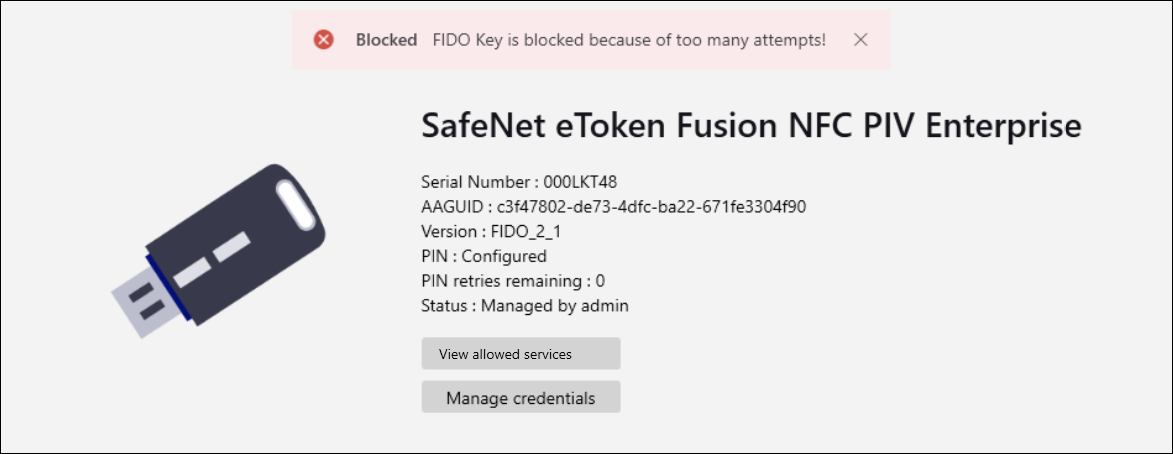1173x454 pixels.
Task: Select the serial value 000LKT48
Action: point(582,182)
